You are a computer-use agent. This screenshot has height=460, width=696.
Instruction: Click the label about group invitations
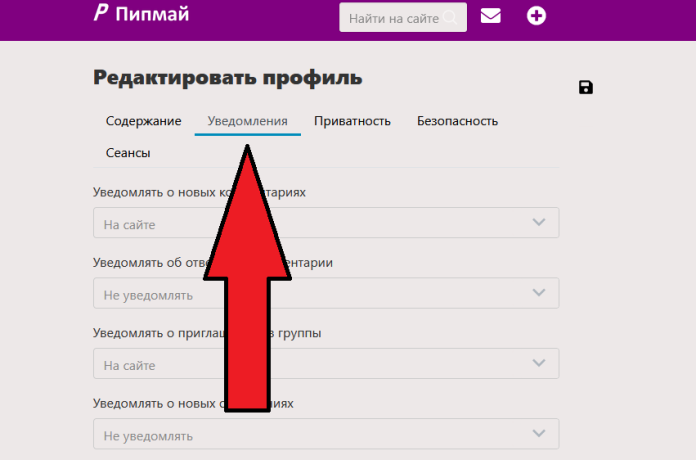point(207,333)
